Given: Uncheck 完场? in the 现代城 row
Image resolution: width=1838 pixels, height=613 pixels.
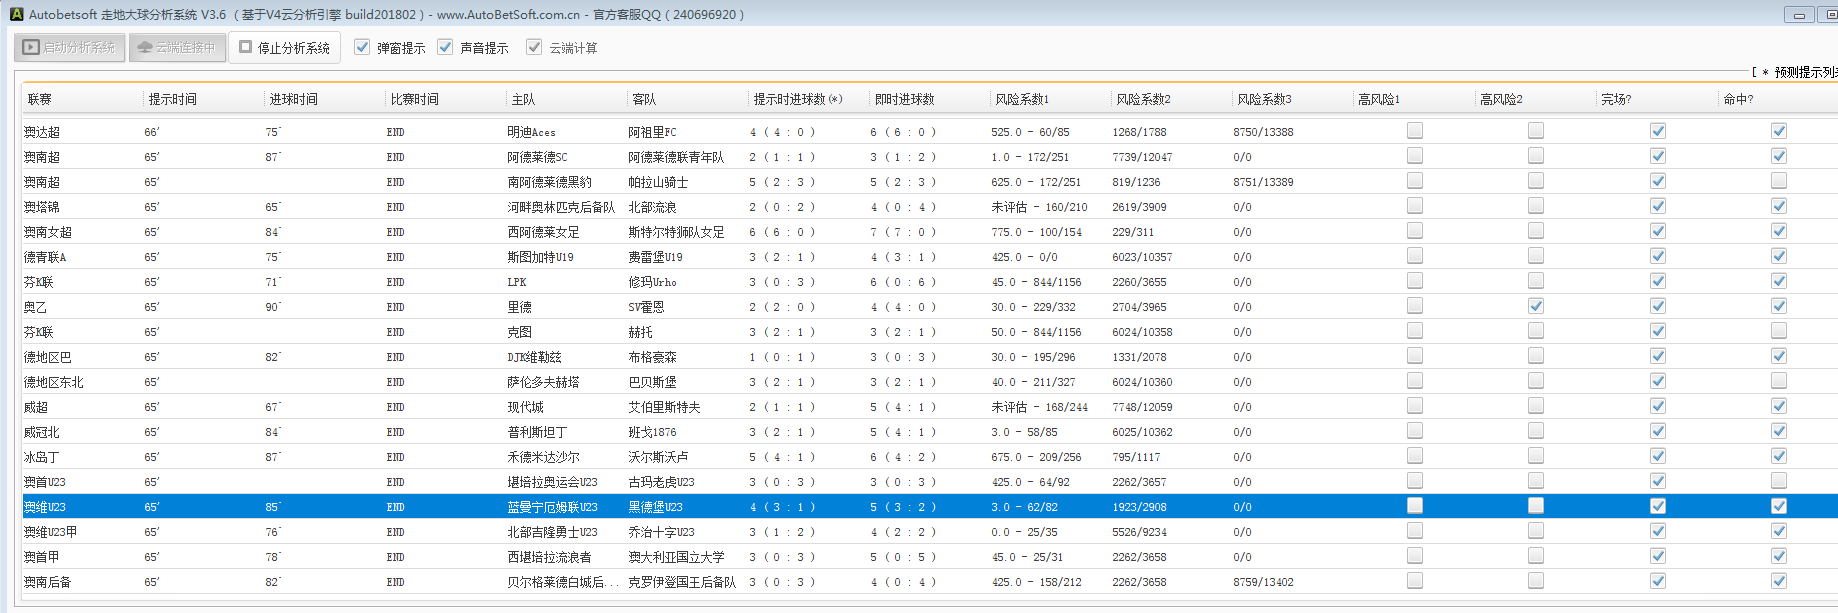Looking at the screenshot, I should [x=1658, y=406].
